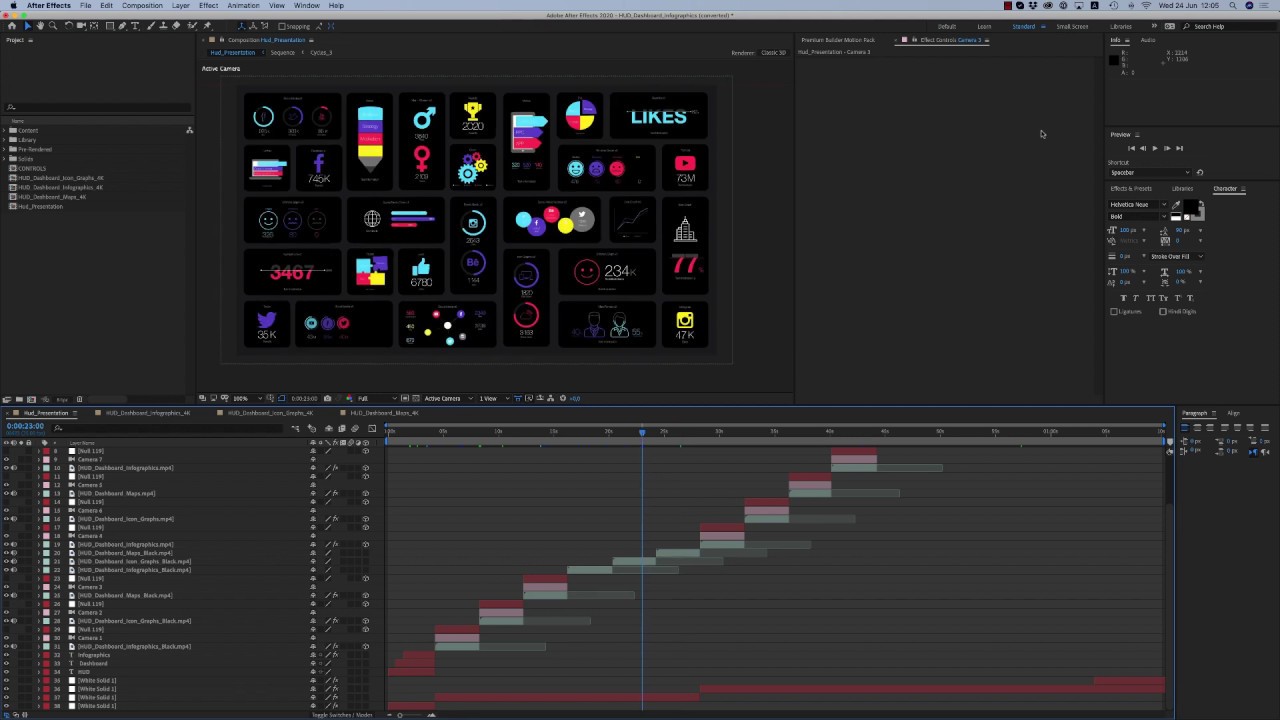This screenshot has width=1280, height=720.
Task: Click the All Caps style button
Action: pos(1150,298)
